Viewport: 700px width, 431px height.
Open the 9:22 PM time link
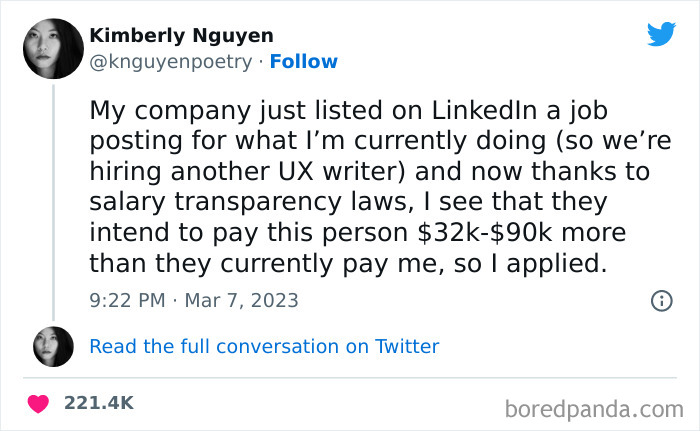(x=128, y=300)
